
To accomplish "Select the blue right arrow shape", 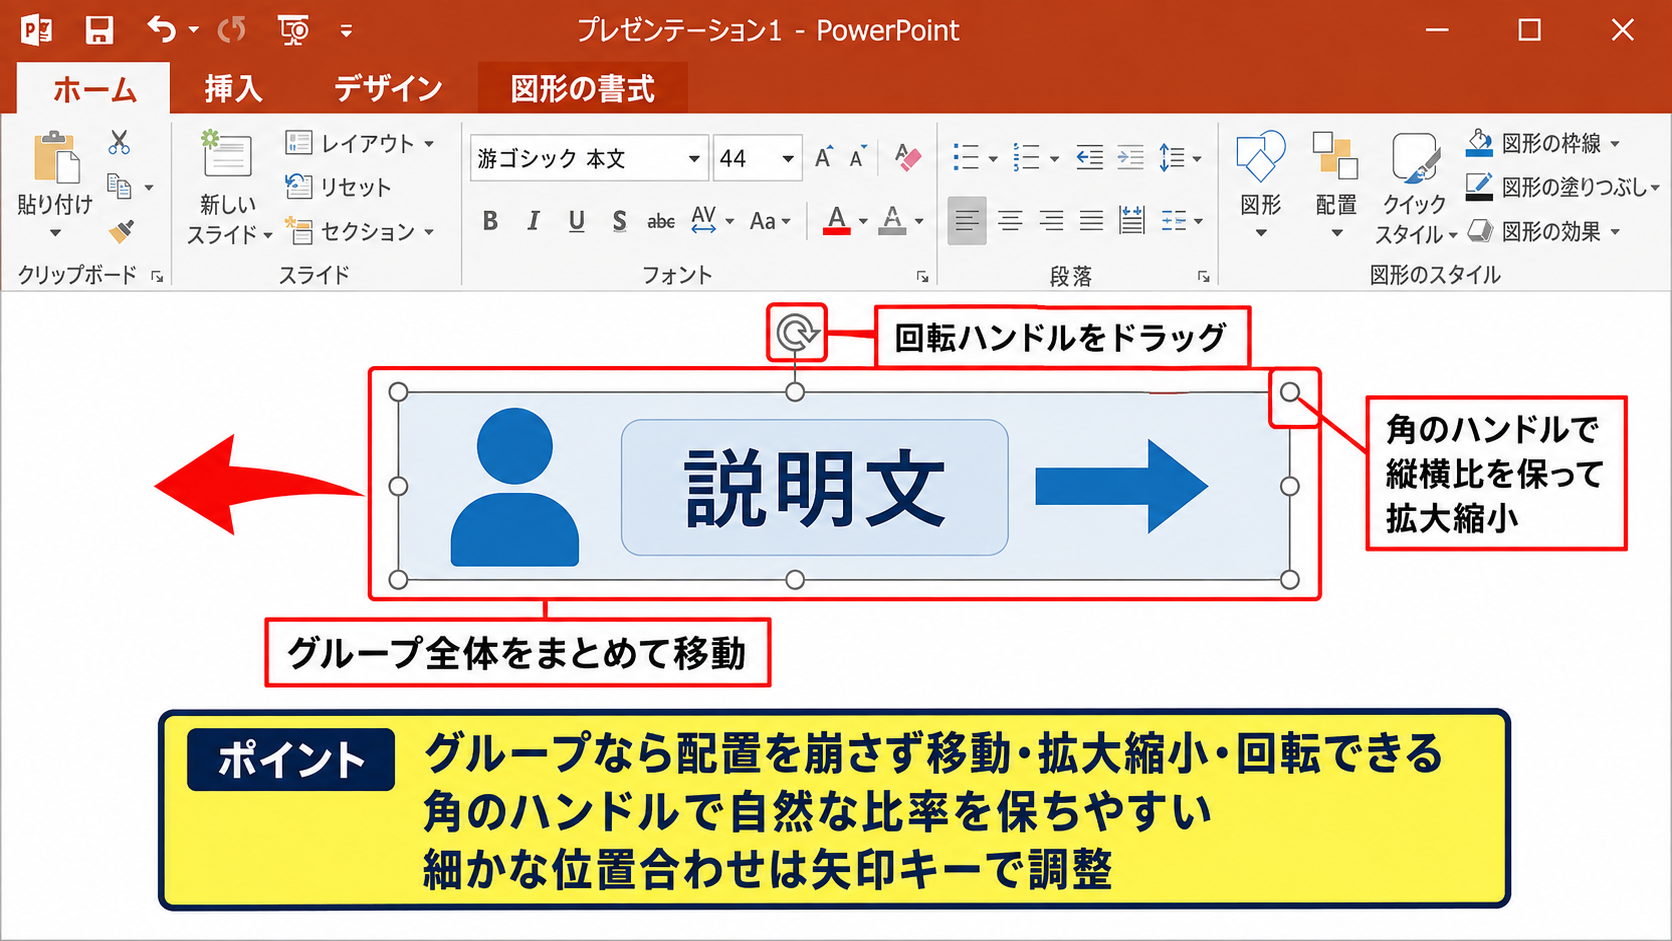I will tap(1122, 486).
